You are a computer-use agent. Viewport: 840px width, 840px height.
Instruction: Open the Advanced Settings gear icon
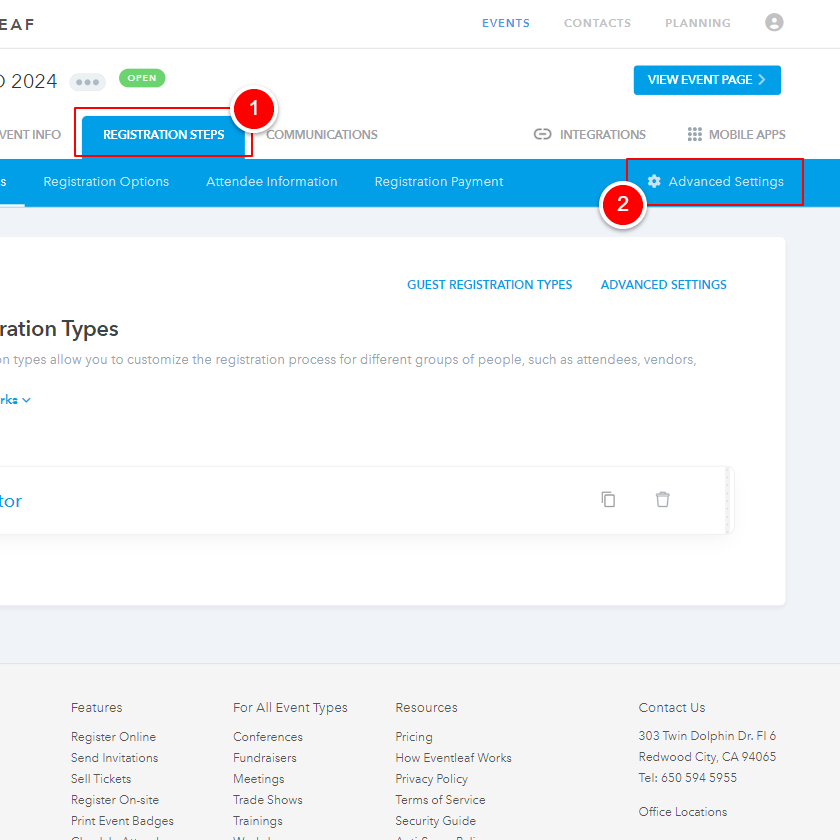654,182
